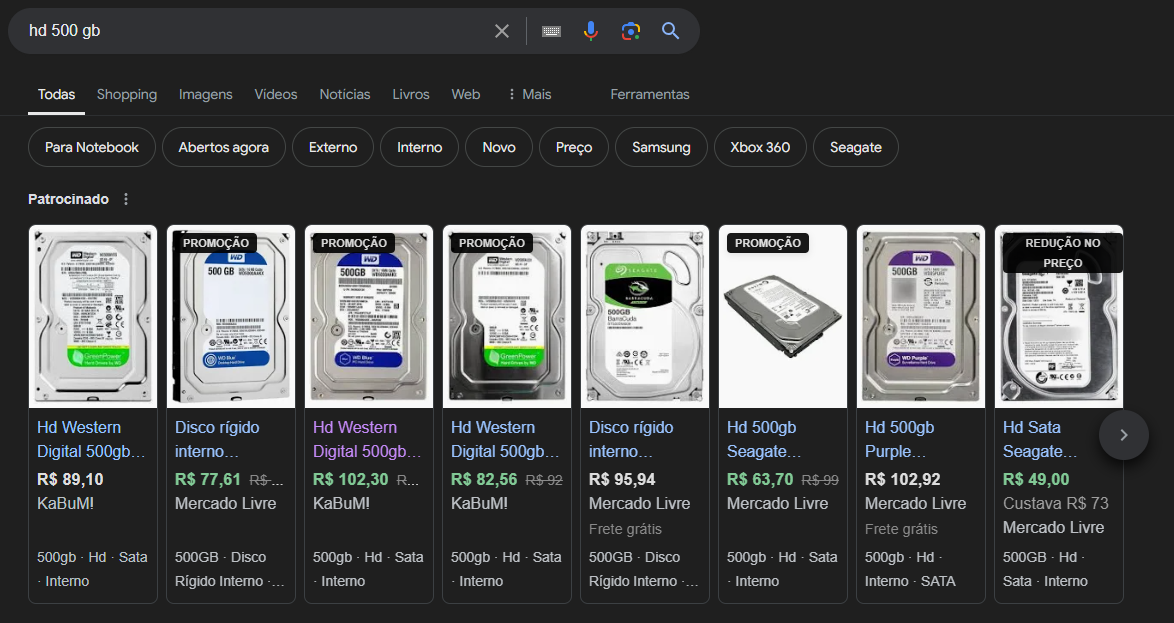This screenshot has width=1174, height=623.
Task: Open the Vídeos tab
Action: click(276, 94)
